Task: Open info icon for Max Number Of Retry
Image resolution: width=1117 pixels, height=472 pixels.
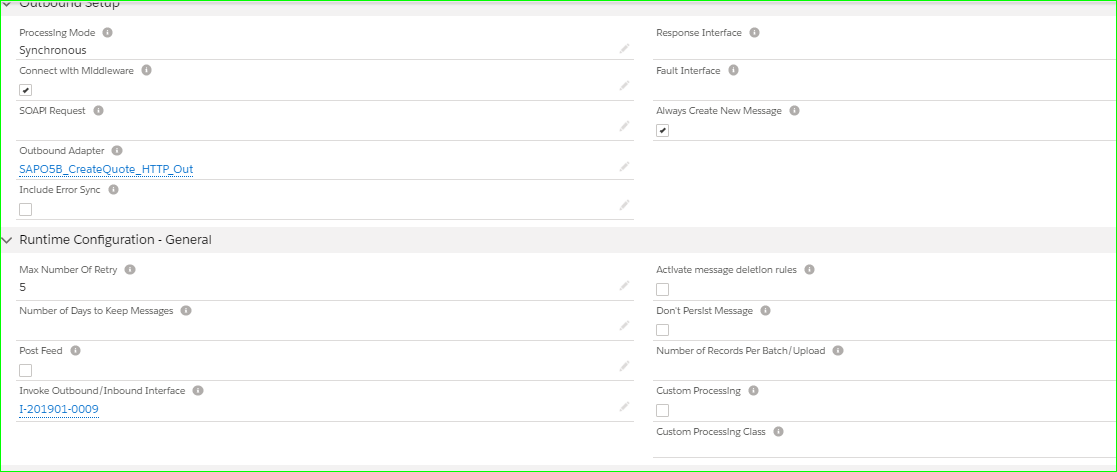Action: tap(130, 270)
